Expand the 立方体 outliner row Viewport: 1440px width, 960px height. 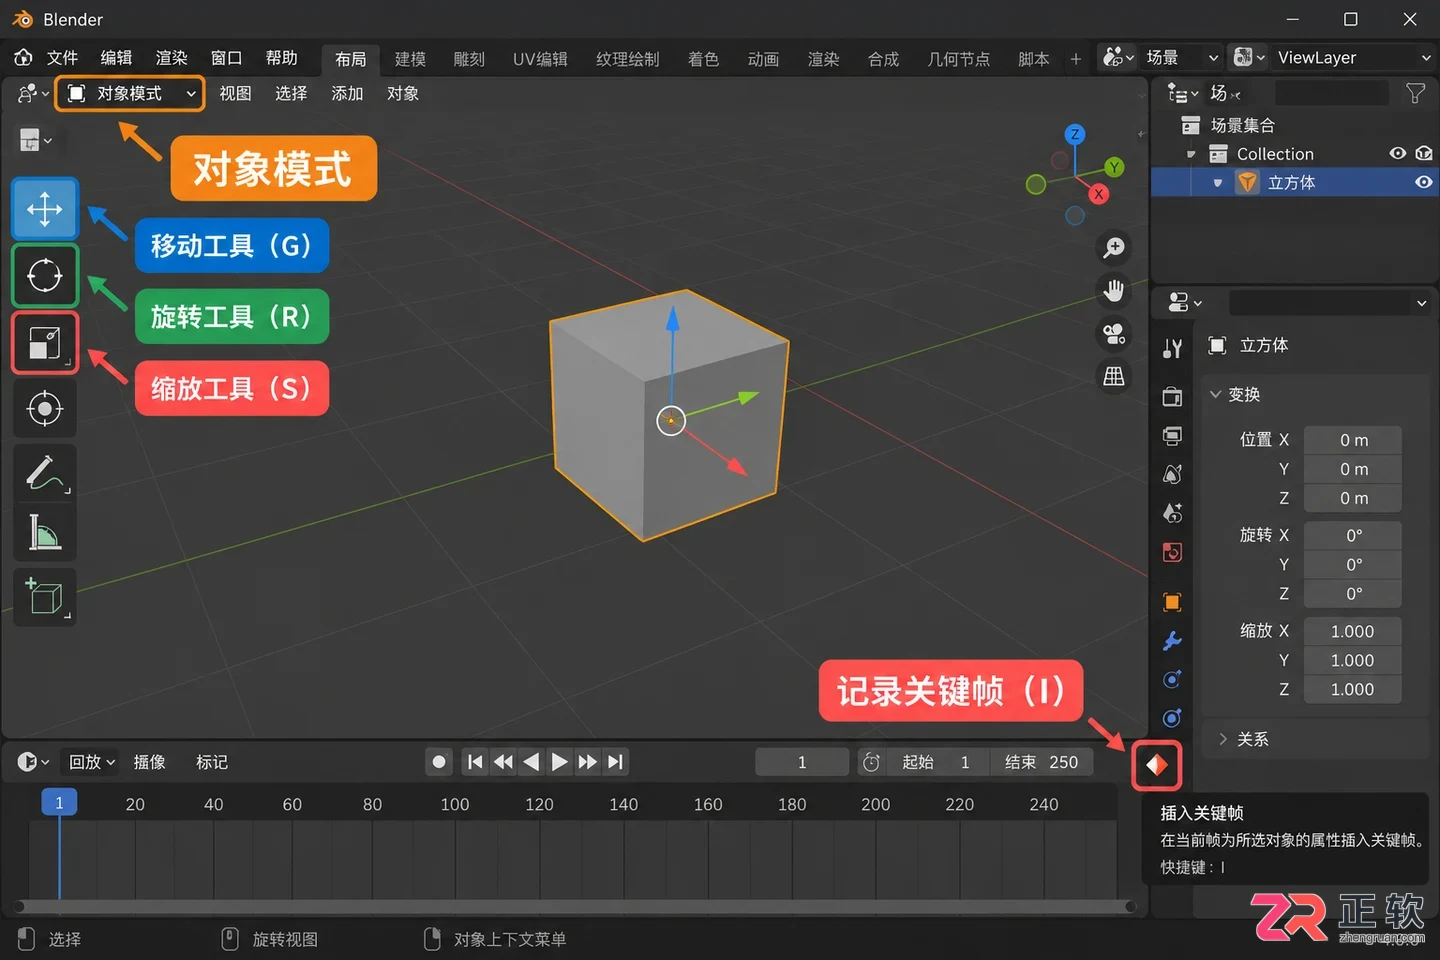coord(1217,183)
